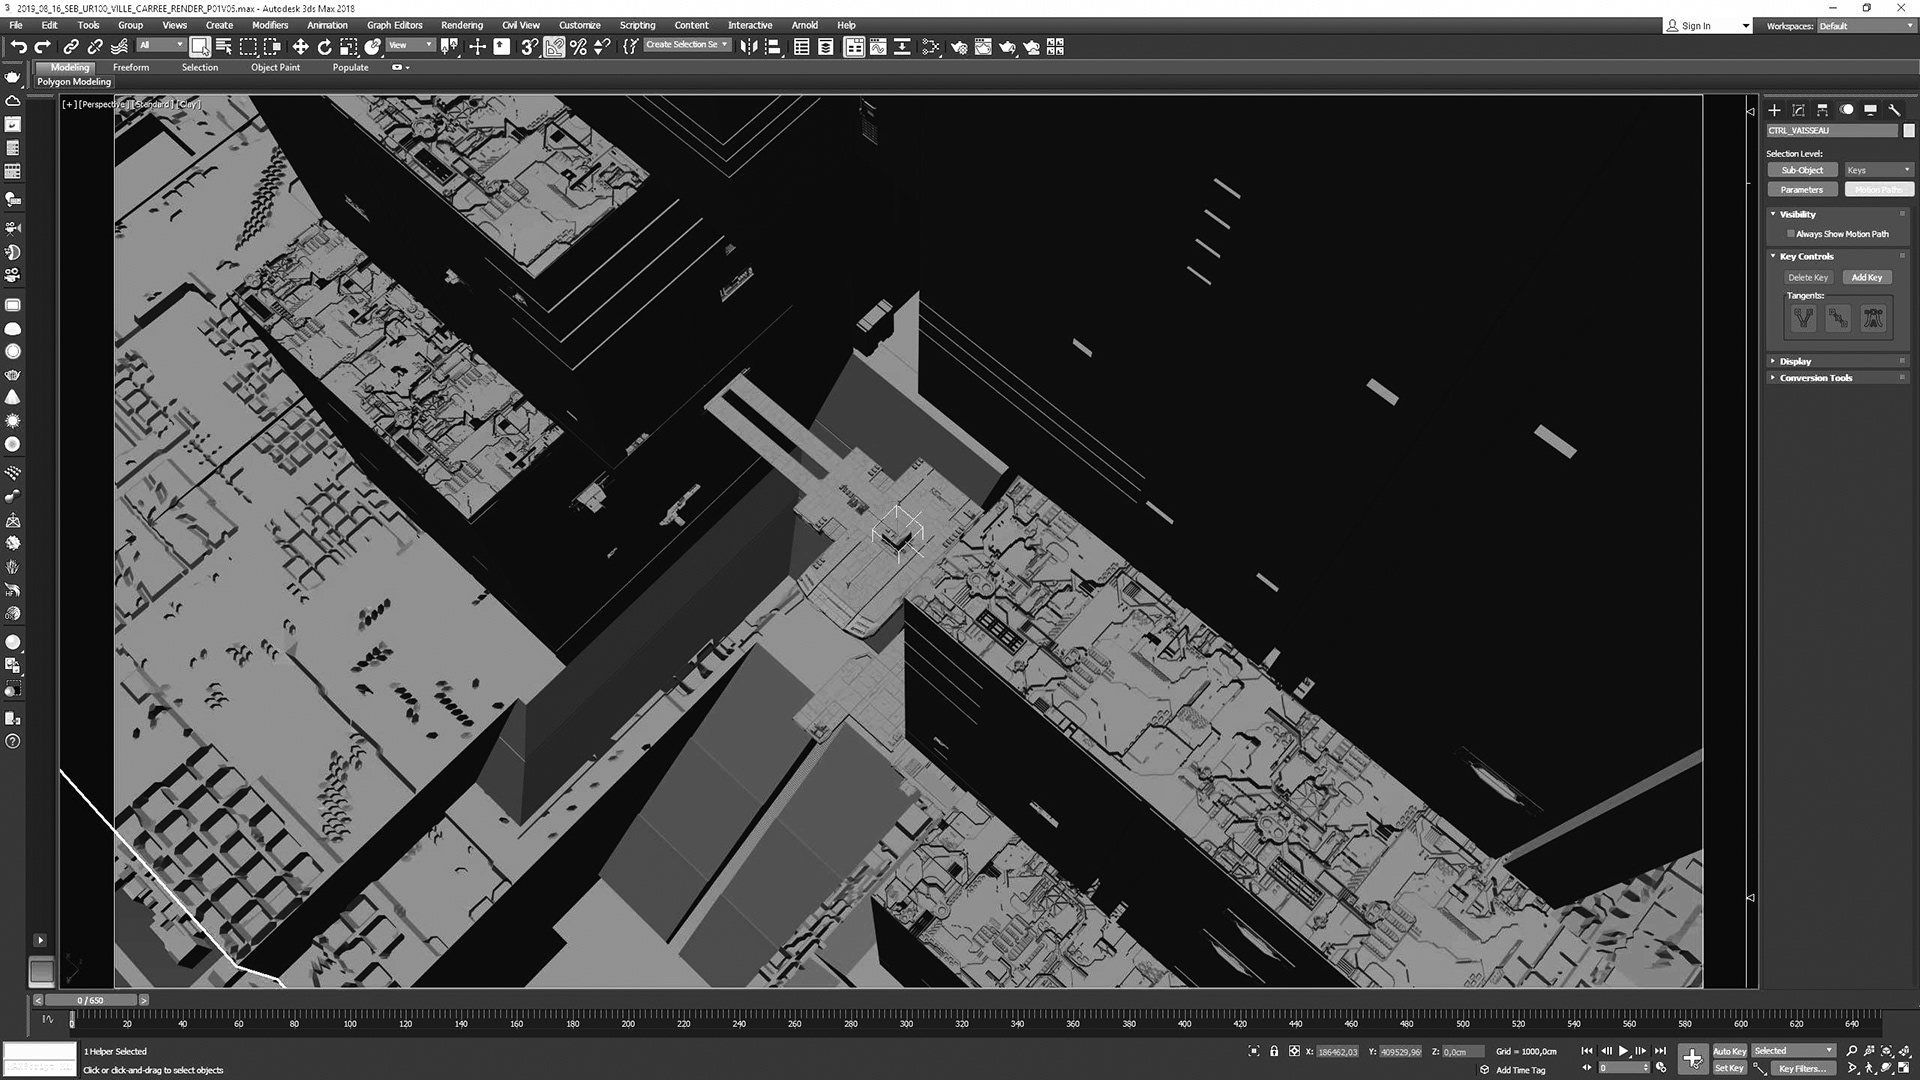The height and width of the screenshot is (1080, 1920).
Task: Toggle Auto Key mode
Action: (1729, 1051)
